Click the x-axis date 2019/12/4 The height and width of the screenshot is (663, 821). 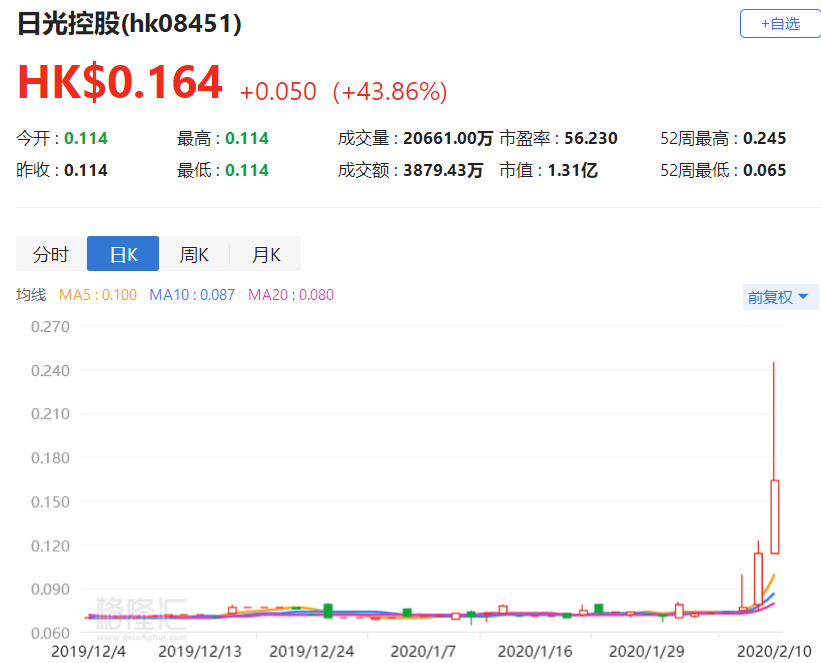tap(88, 651)
